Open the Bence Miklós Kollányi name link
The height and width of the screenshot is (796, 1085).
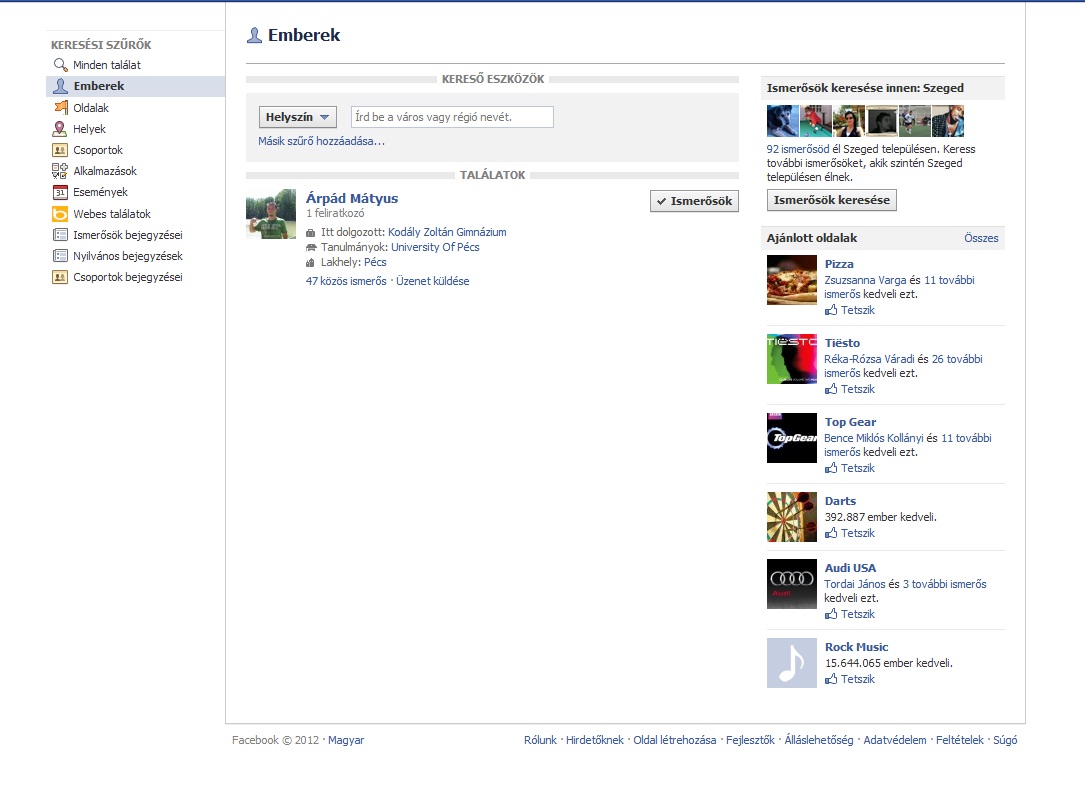874,437
